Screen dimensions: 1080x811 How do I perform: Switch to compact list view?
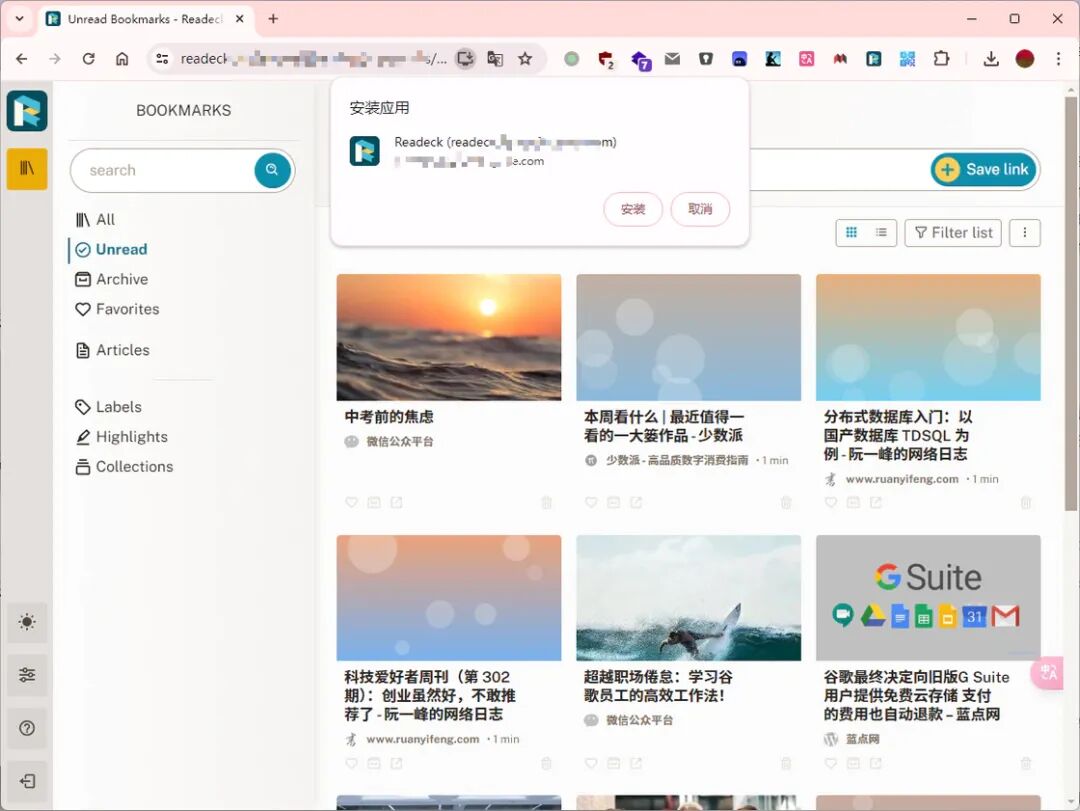[x=881, y=233]
